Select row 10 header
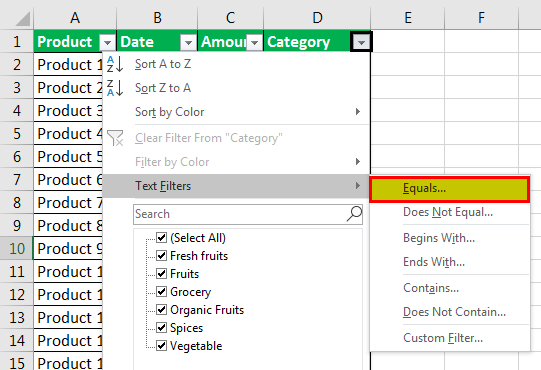 coord(17,249)
